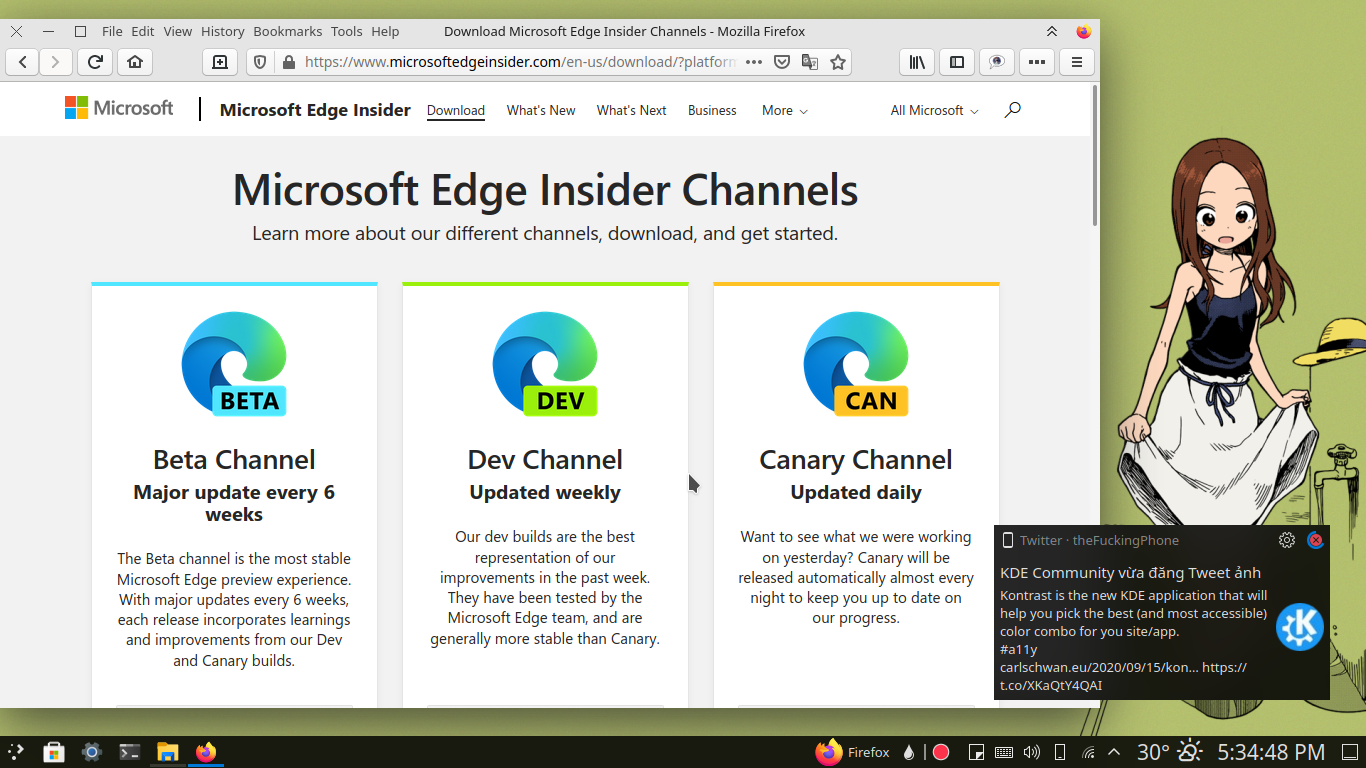1366x768 pixels.
Task: Open the network connections tray icon
Action: [x=1088, y=752]
